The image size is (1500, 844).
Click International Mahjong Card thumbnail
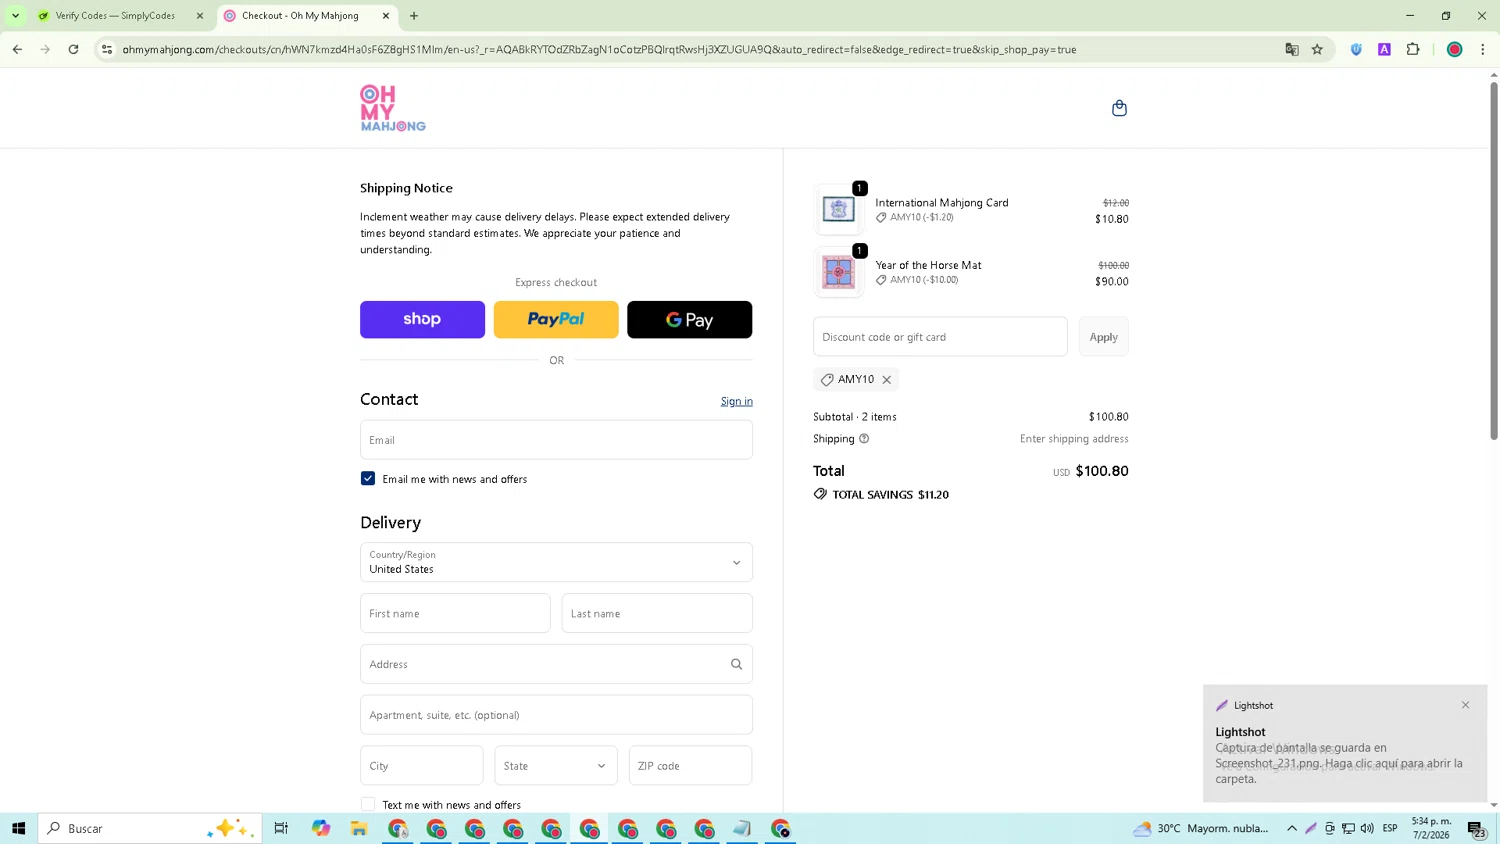pos(838,210)
